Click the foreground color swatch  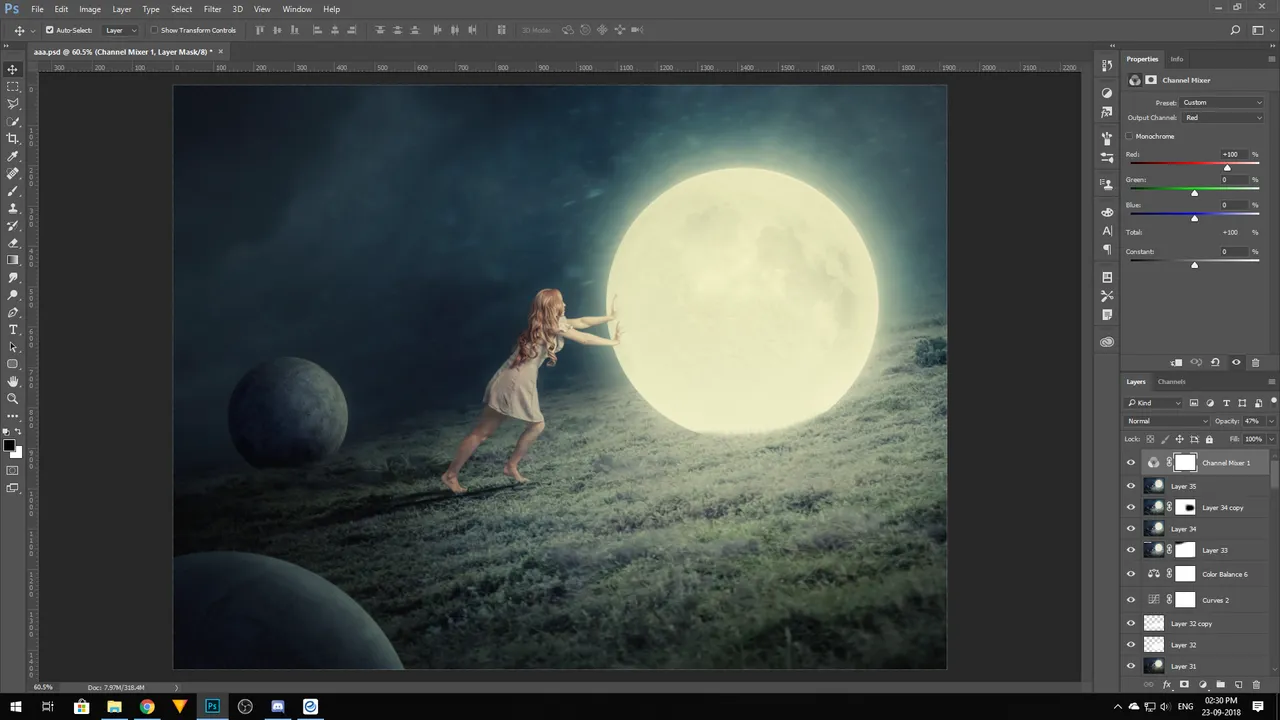[9, 445]
